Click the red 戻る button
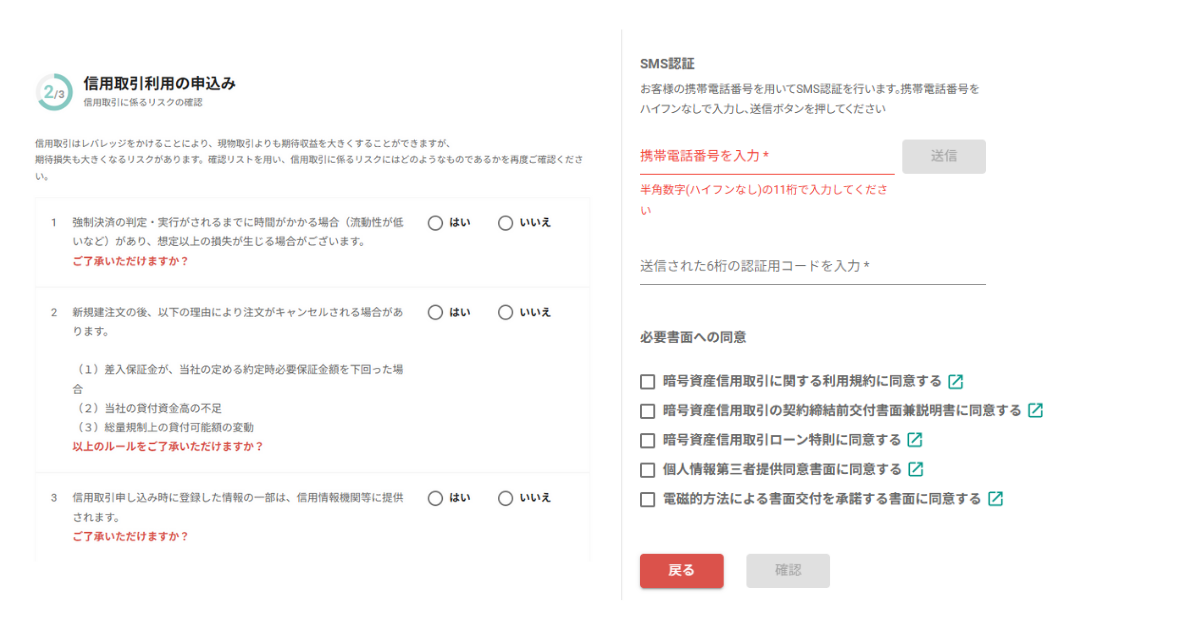1200x630 pixels. point(682,570)
